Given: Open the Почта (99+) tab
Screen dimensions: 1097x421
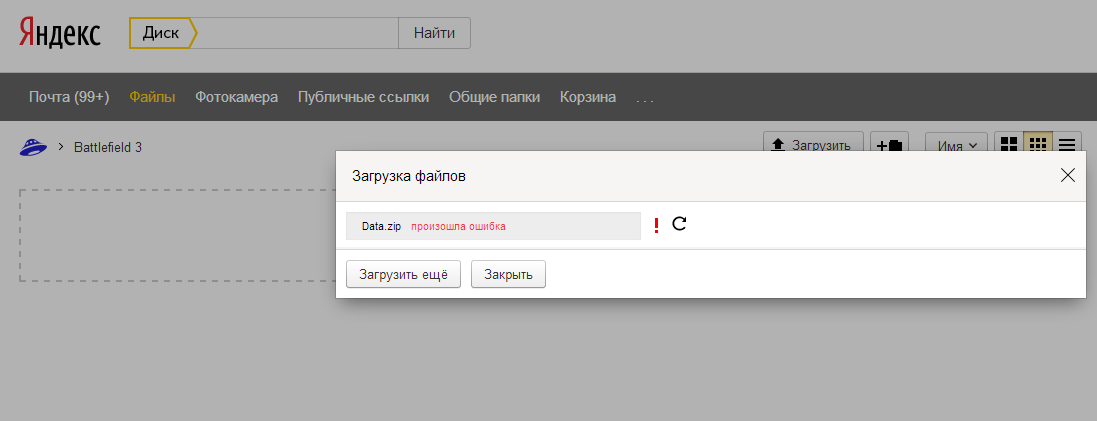Looking at the screenshot, I should tap(69, 97).
